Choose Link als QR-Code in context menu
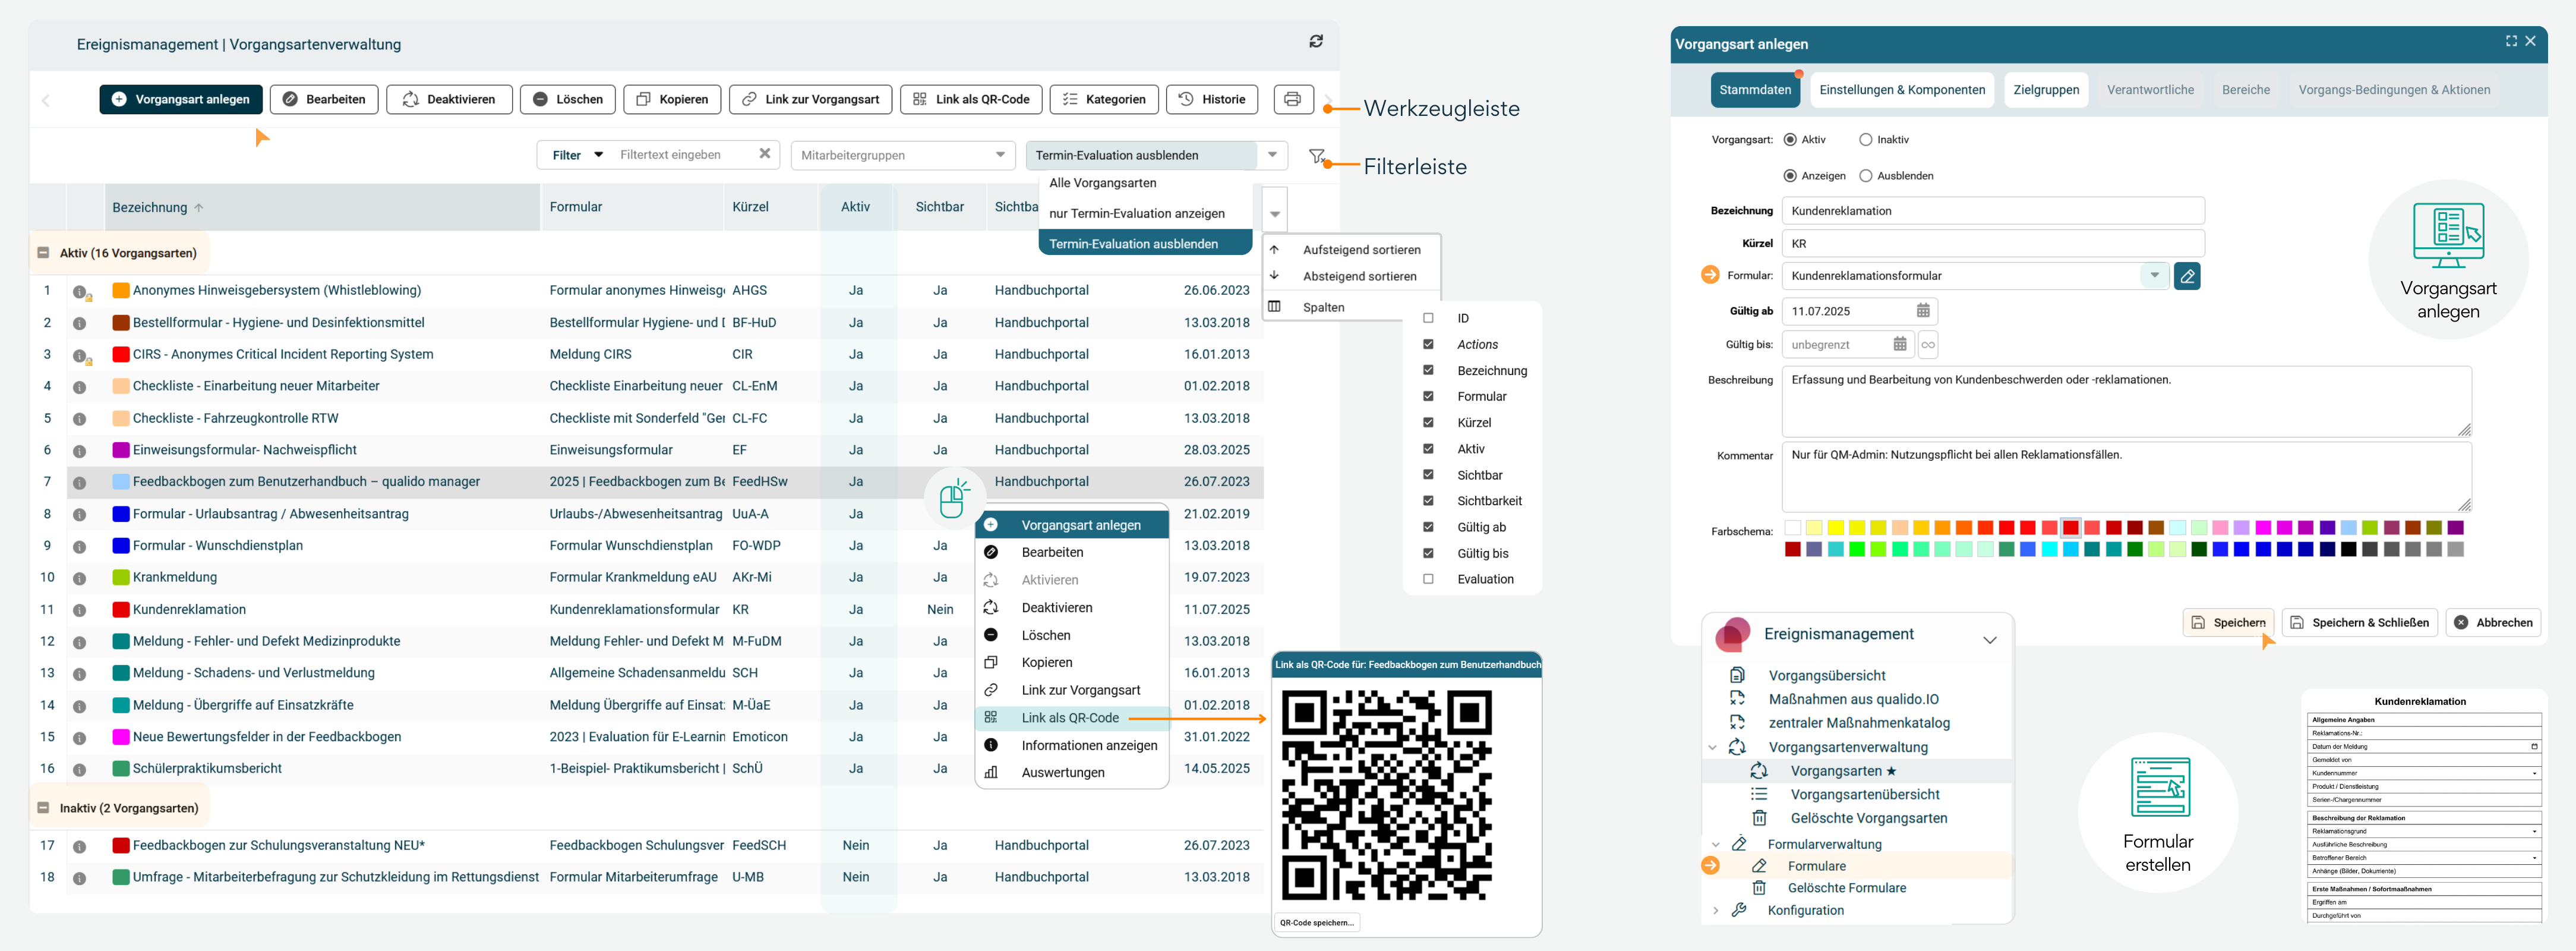2576x951 pixels. pos(1069,718)
